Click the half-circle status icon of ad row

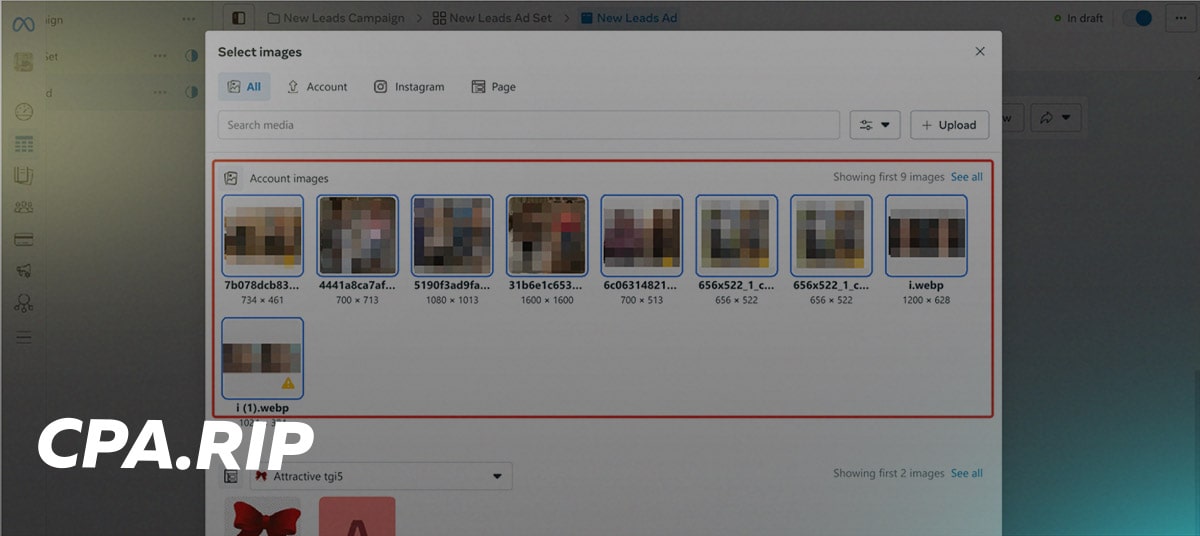[191, 92]
